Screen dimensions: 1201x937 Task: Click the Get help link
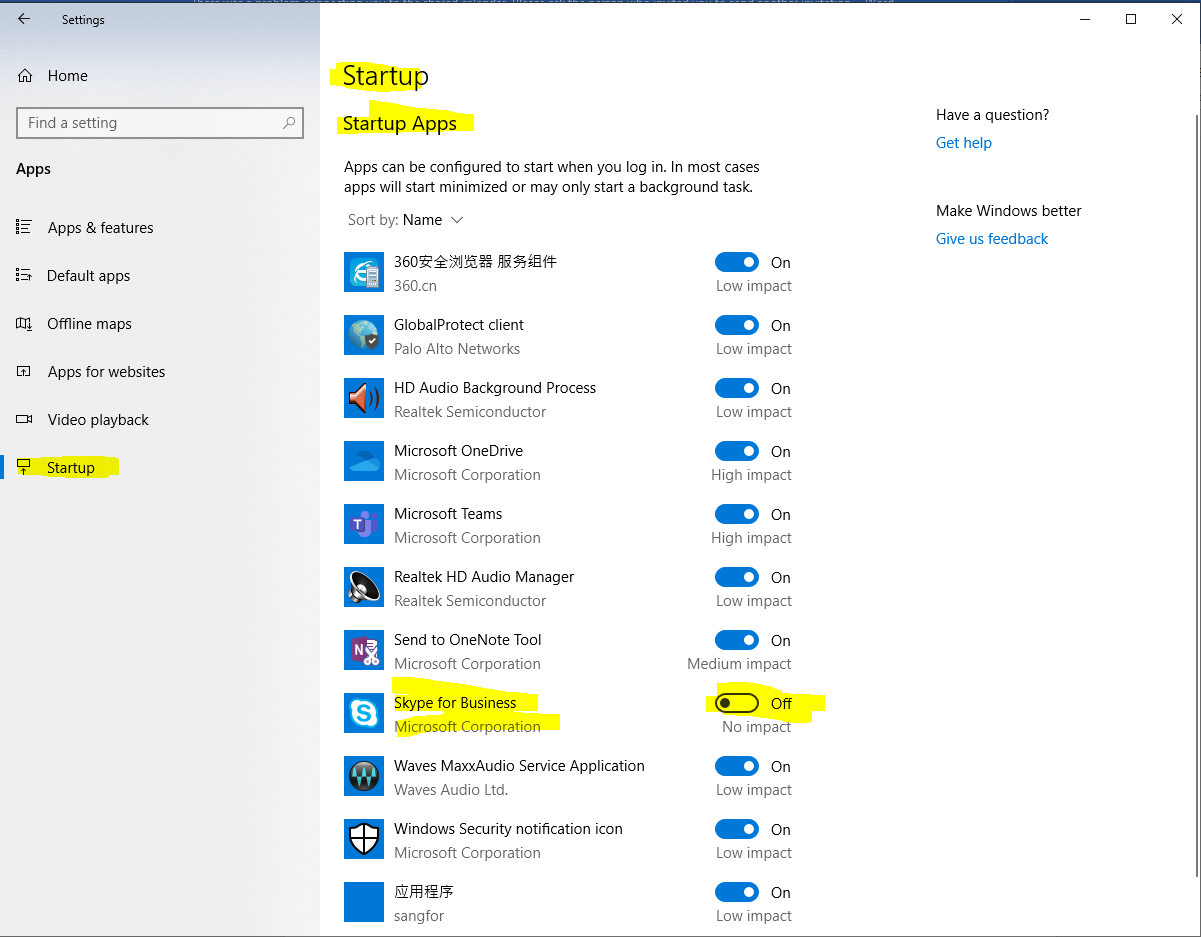pos(964,143)
